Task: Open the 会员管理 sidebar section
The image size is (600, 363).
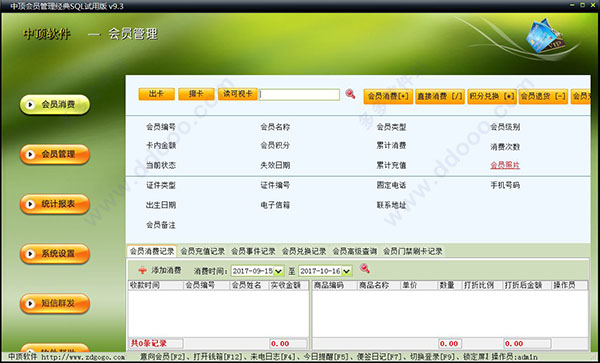Action: pyautogui.click(x=55, y=154)
